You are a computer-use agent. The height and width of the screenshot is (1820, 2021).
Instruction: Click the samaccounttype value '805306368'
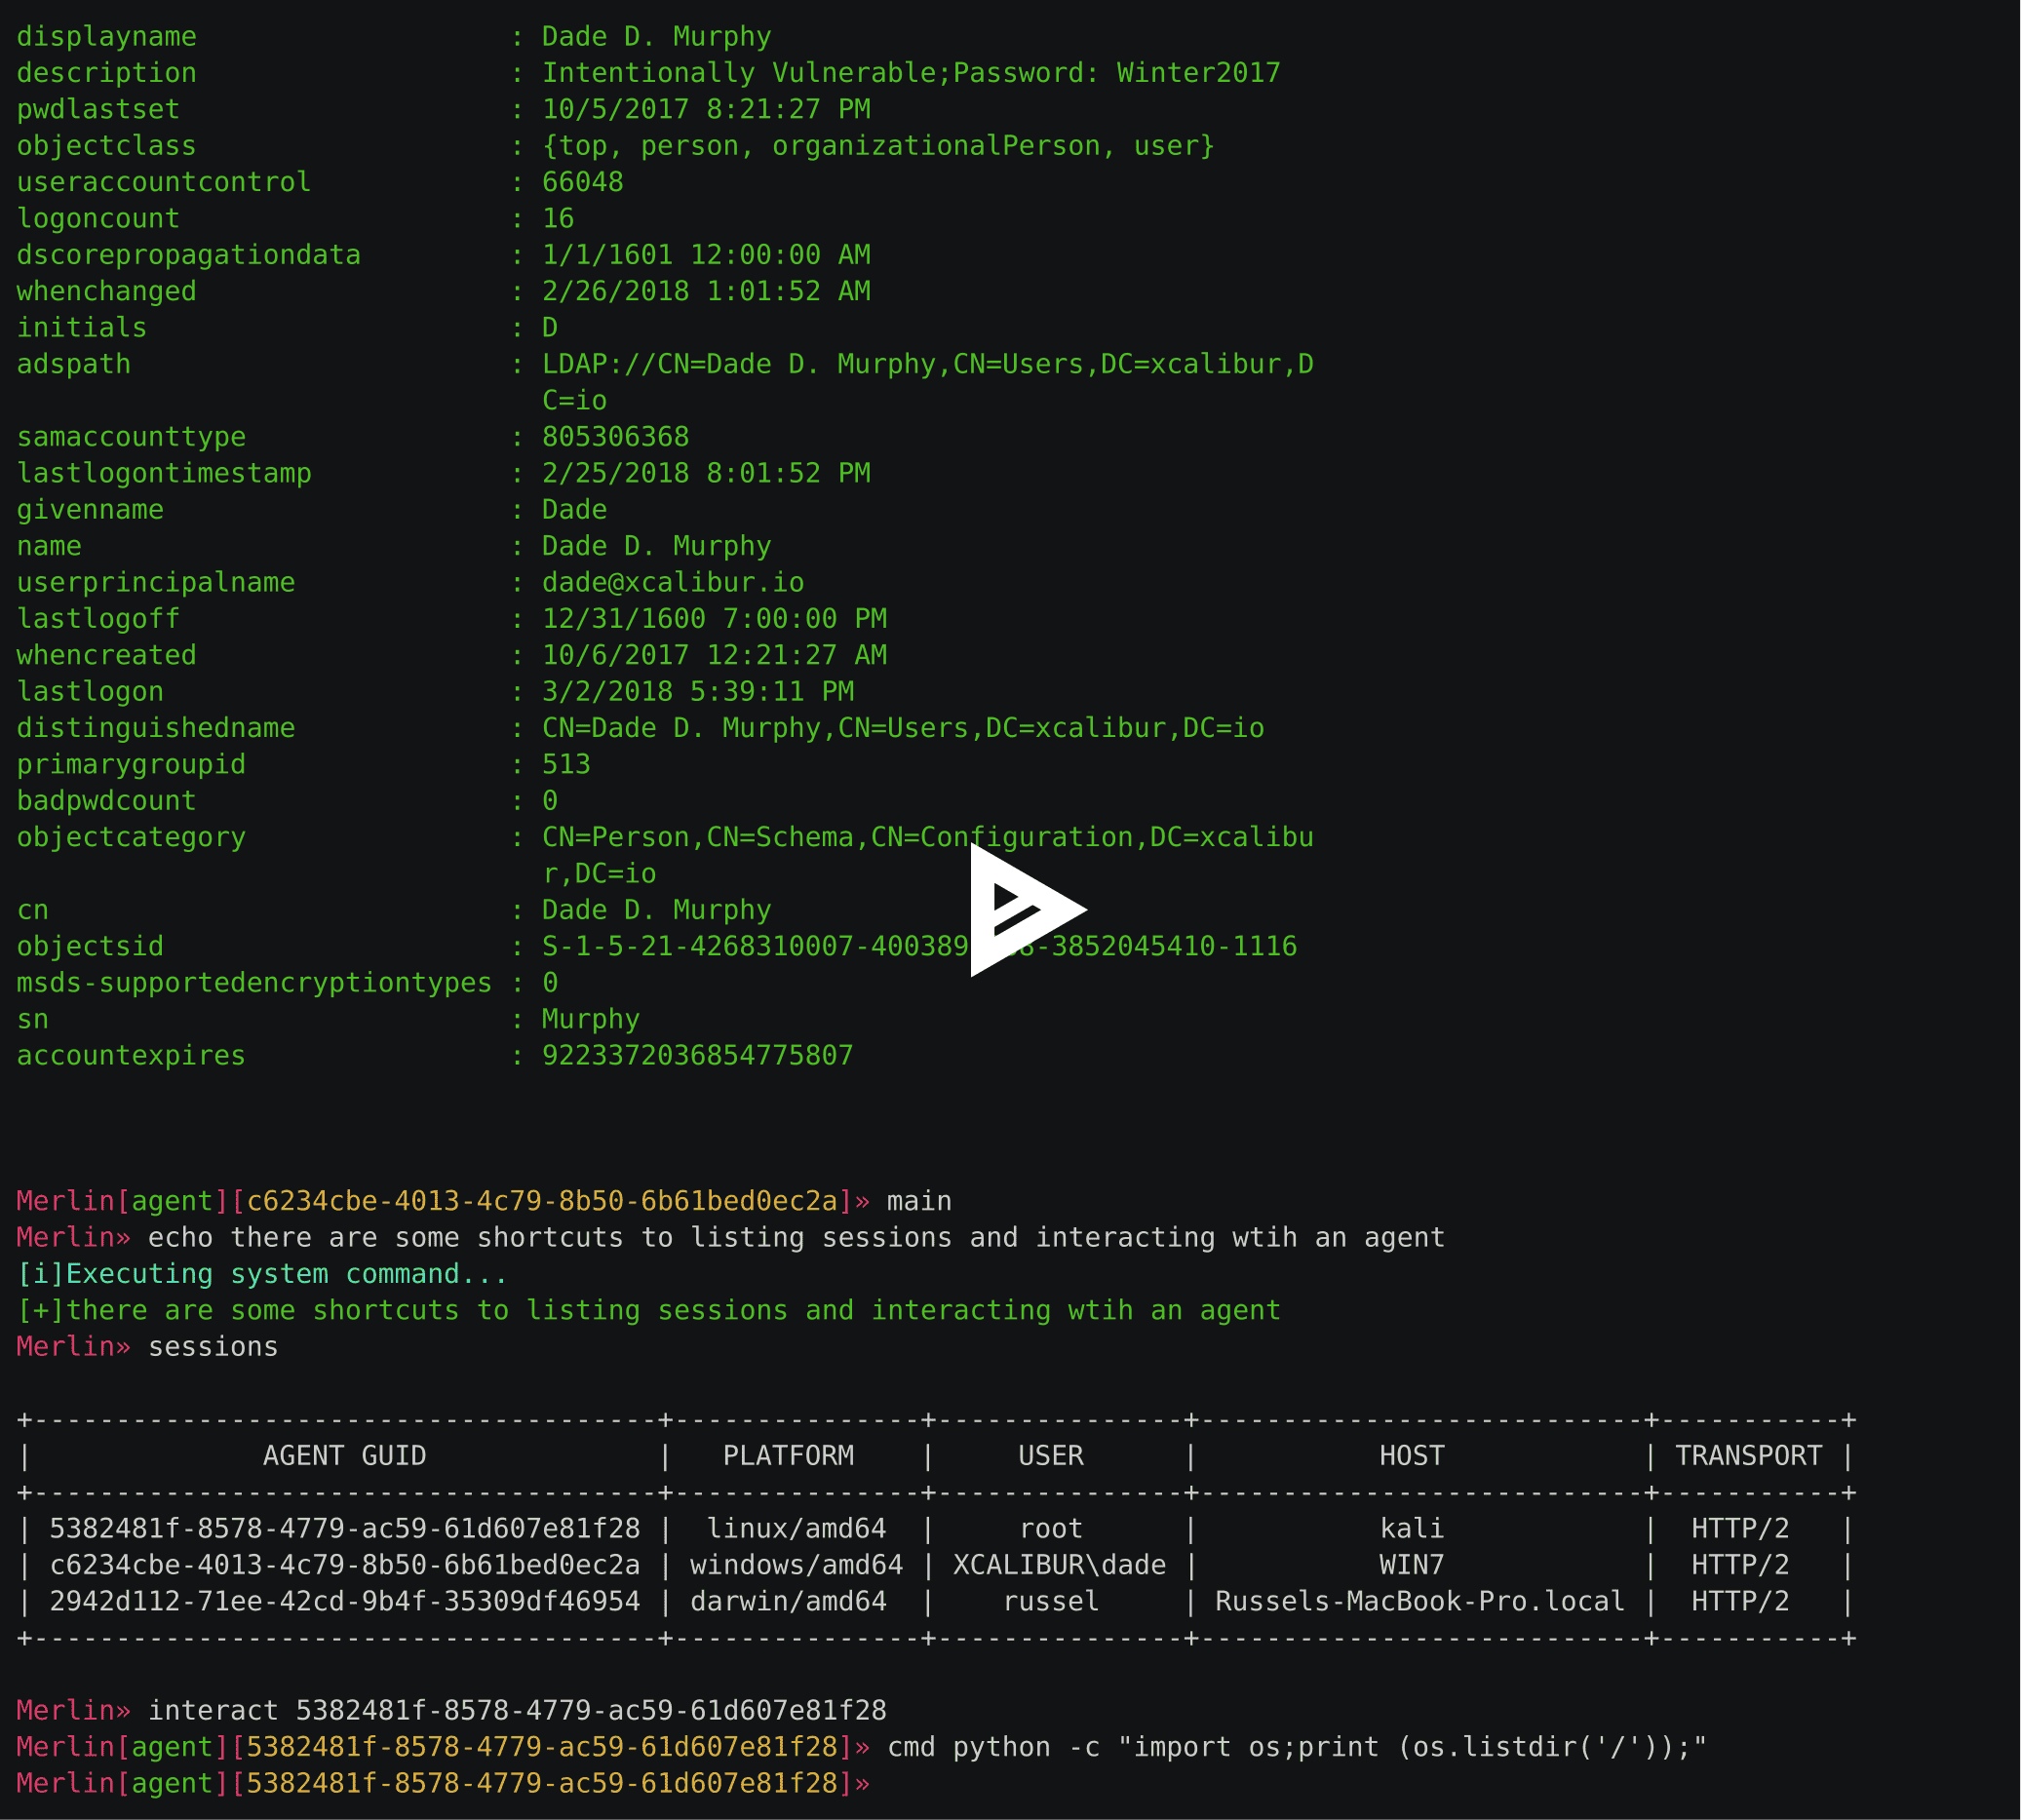615,437
